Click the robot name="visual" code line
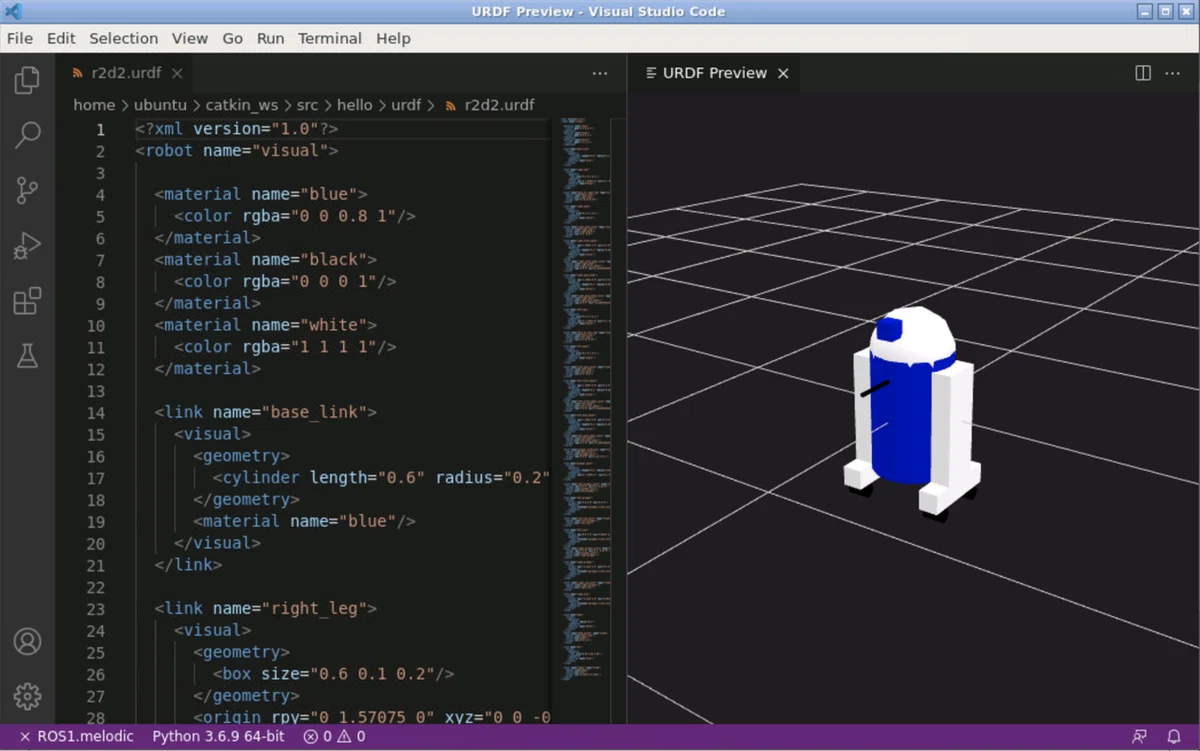This screenshot has height=751, width=1200. click(x=237, y=151)
